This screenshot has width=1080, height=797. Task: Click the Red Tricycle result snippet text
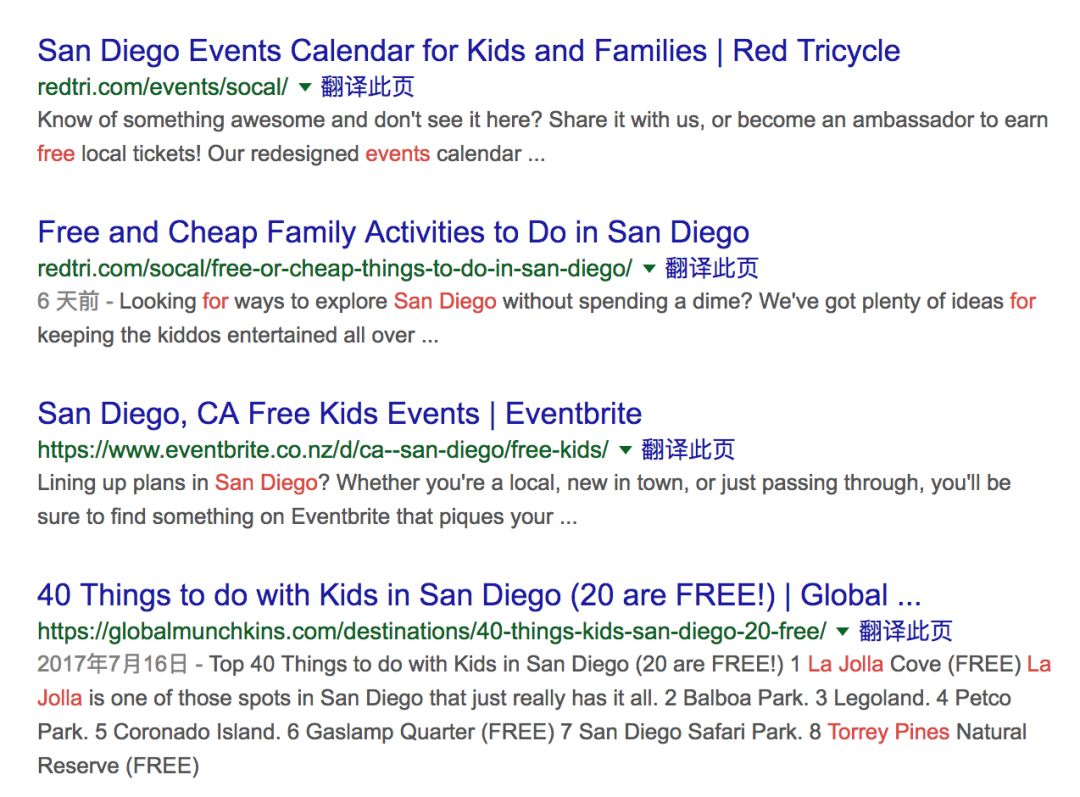543,136
